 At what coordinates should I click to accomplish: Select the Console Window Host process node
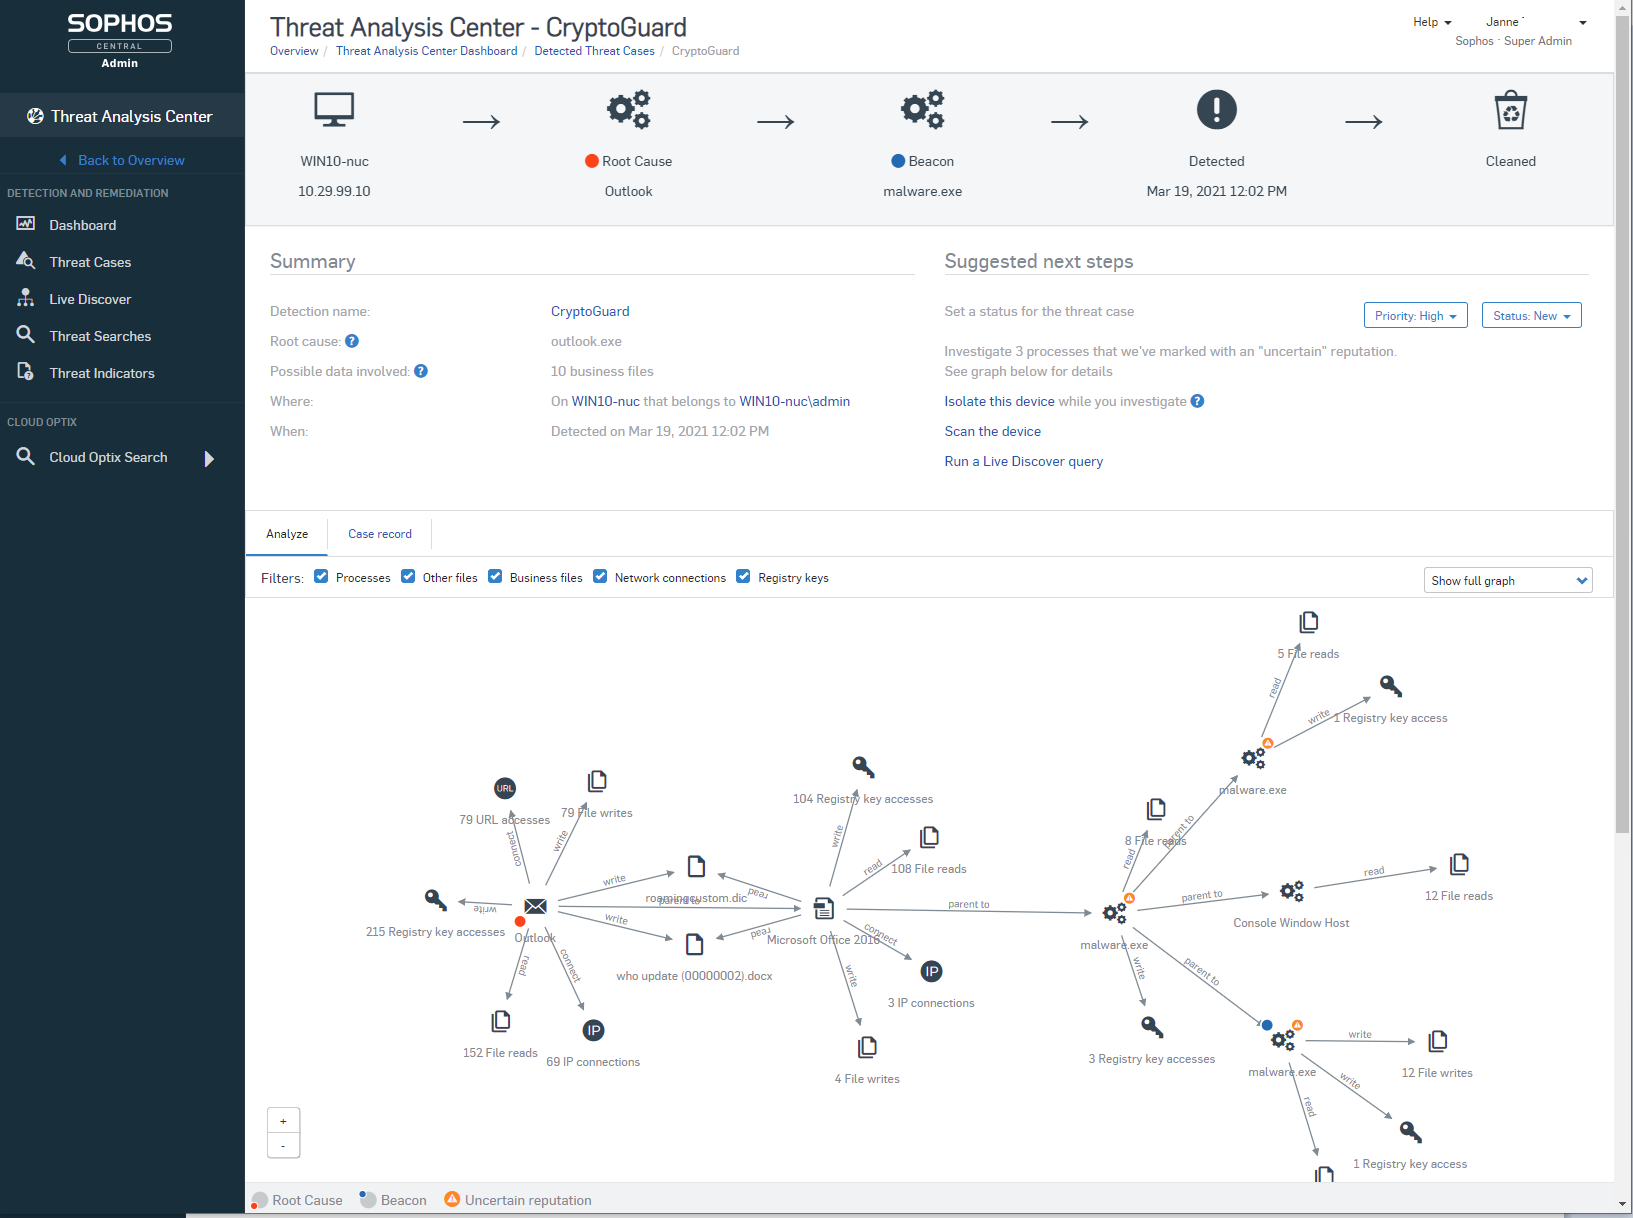pyautogui.click(x=1292, y=891)
